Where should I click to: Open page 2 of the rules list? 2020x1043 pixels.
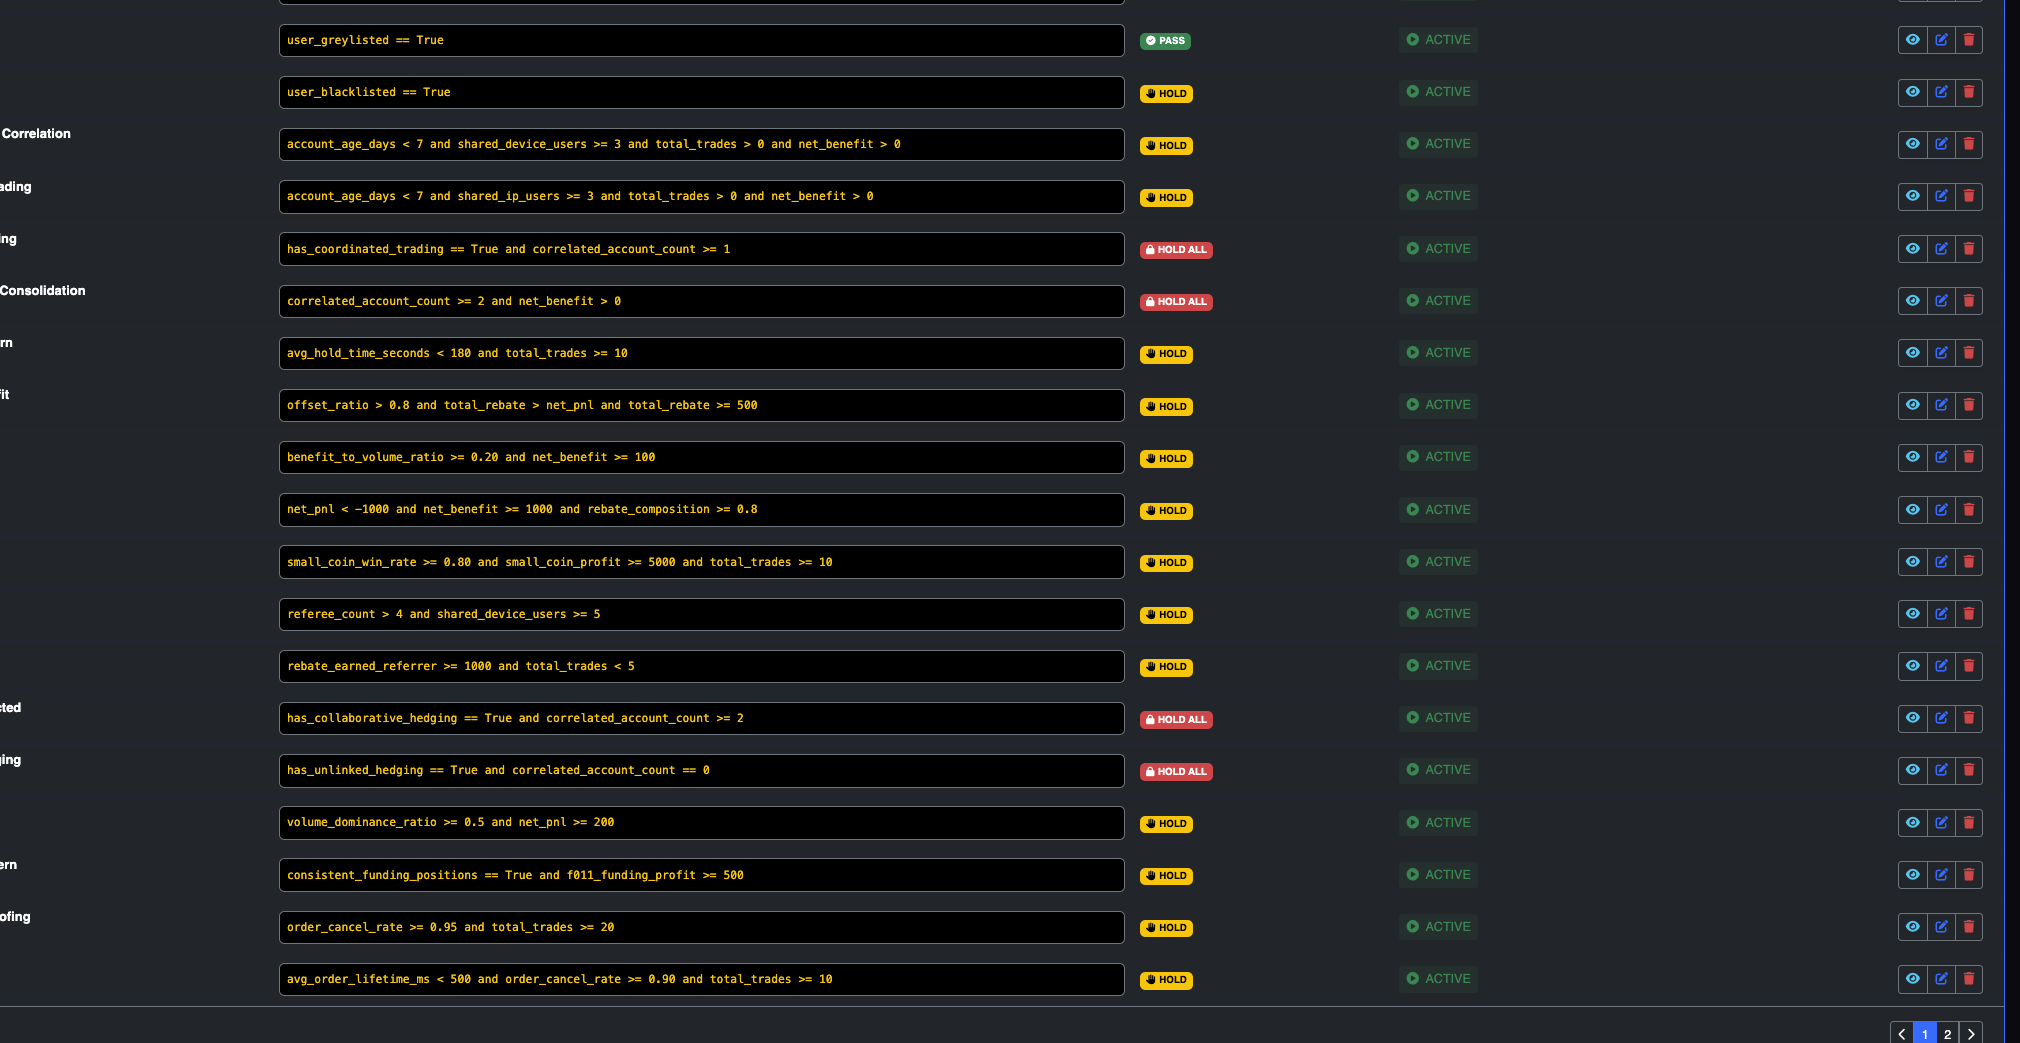[1947, 1034]
